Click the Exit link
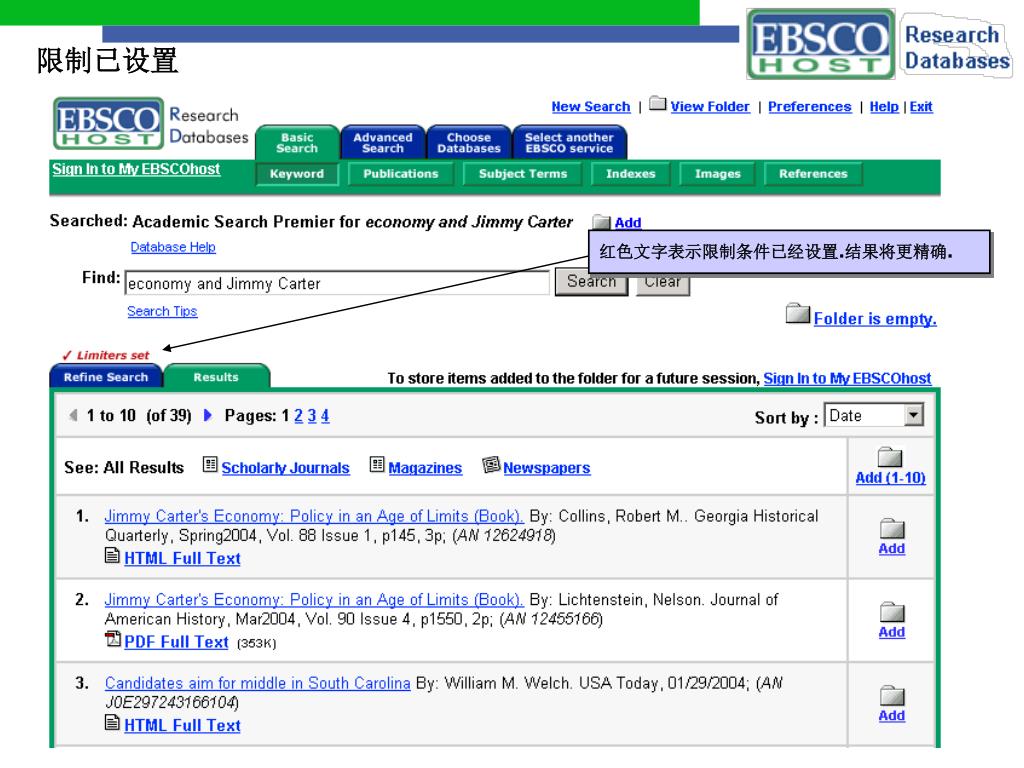Screen dimensions: 1024x768 tap(921, 106)
